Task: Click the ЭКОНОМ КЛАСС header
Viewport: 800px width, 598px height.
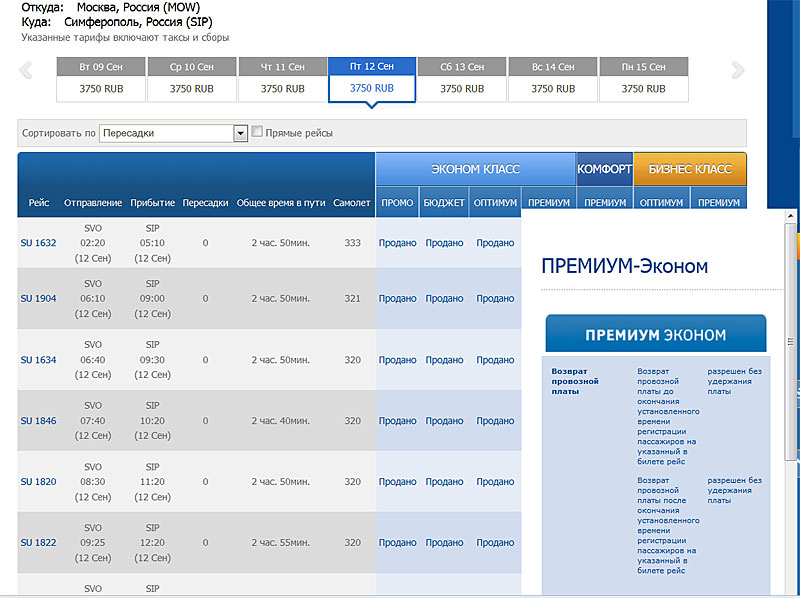Action: coord(476,169)
